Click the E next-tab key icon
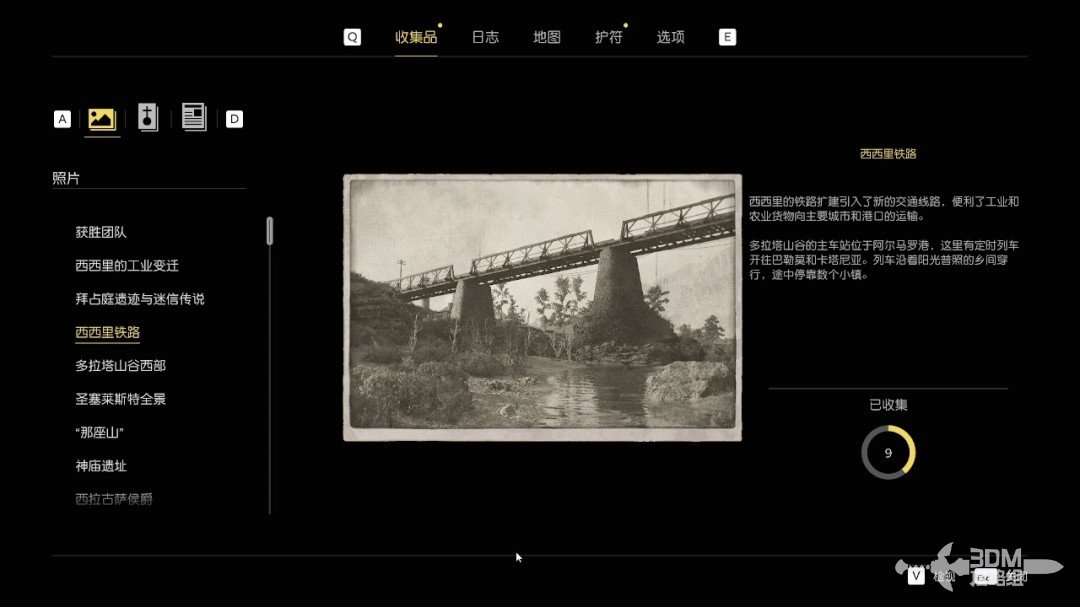Screen dimensions: 1080x607 (727, 37)
